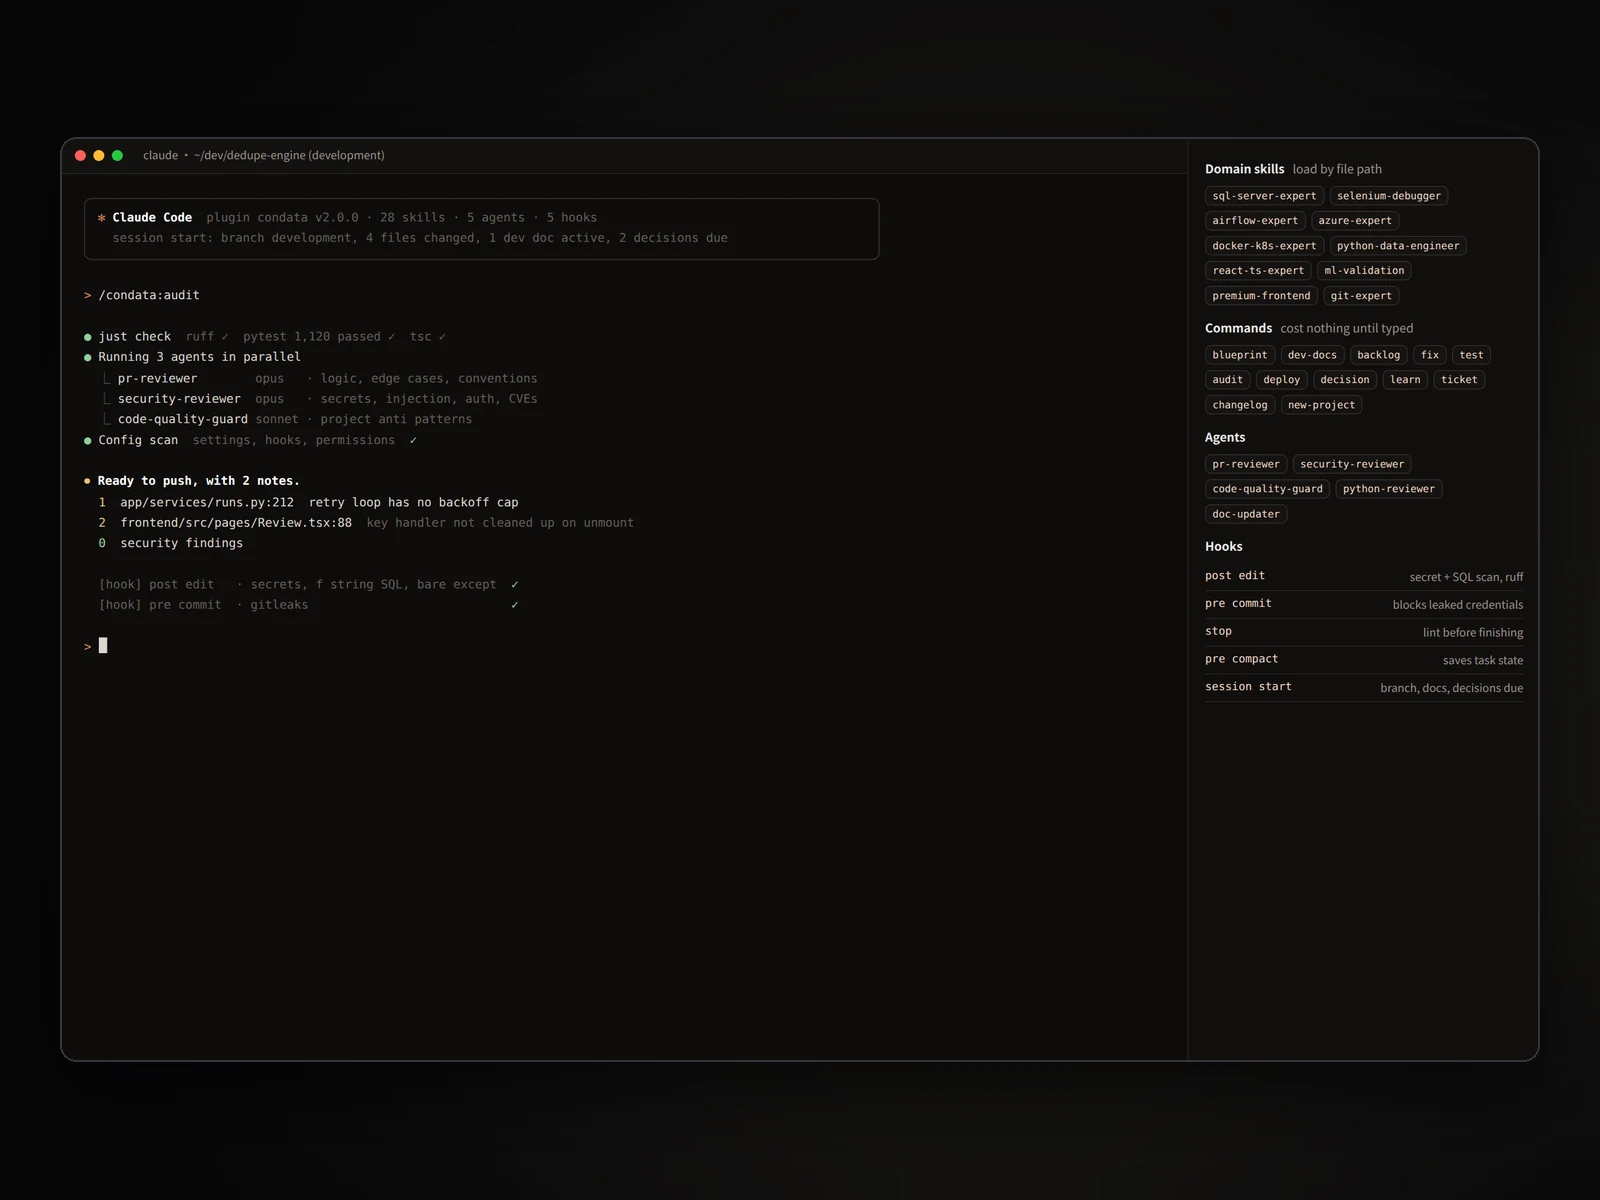This screenshot has height=1200, width=1600.
Task: Select the post edit hook row in sidebar
Action: click(x=1364, y=576)
